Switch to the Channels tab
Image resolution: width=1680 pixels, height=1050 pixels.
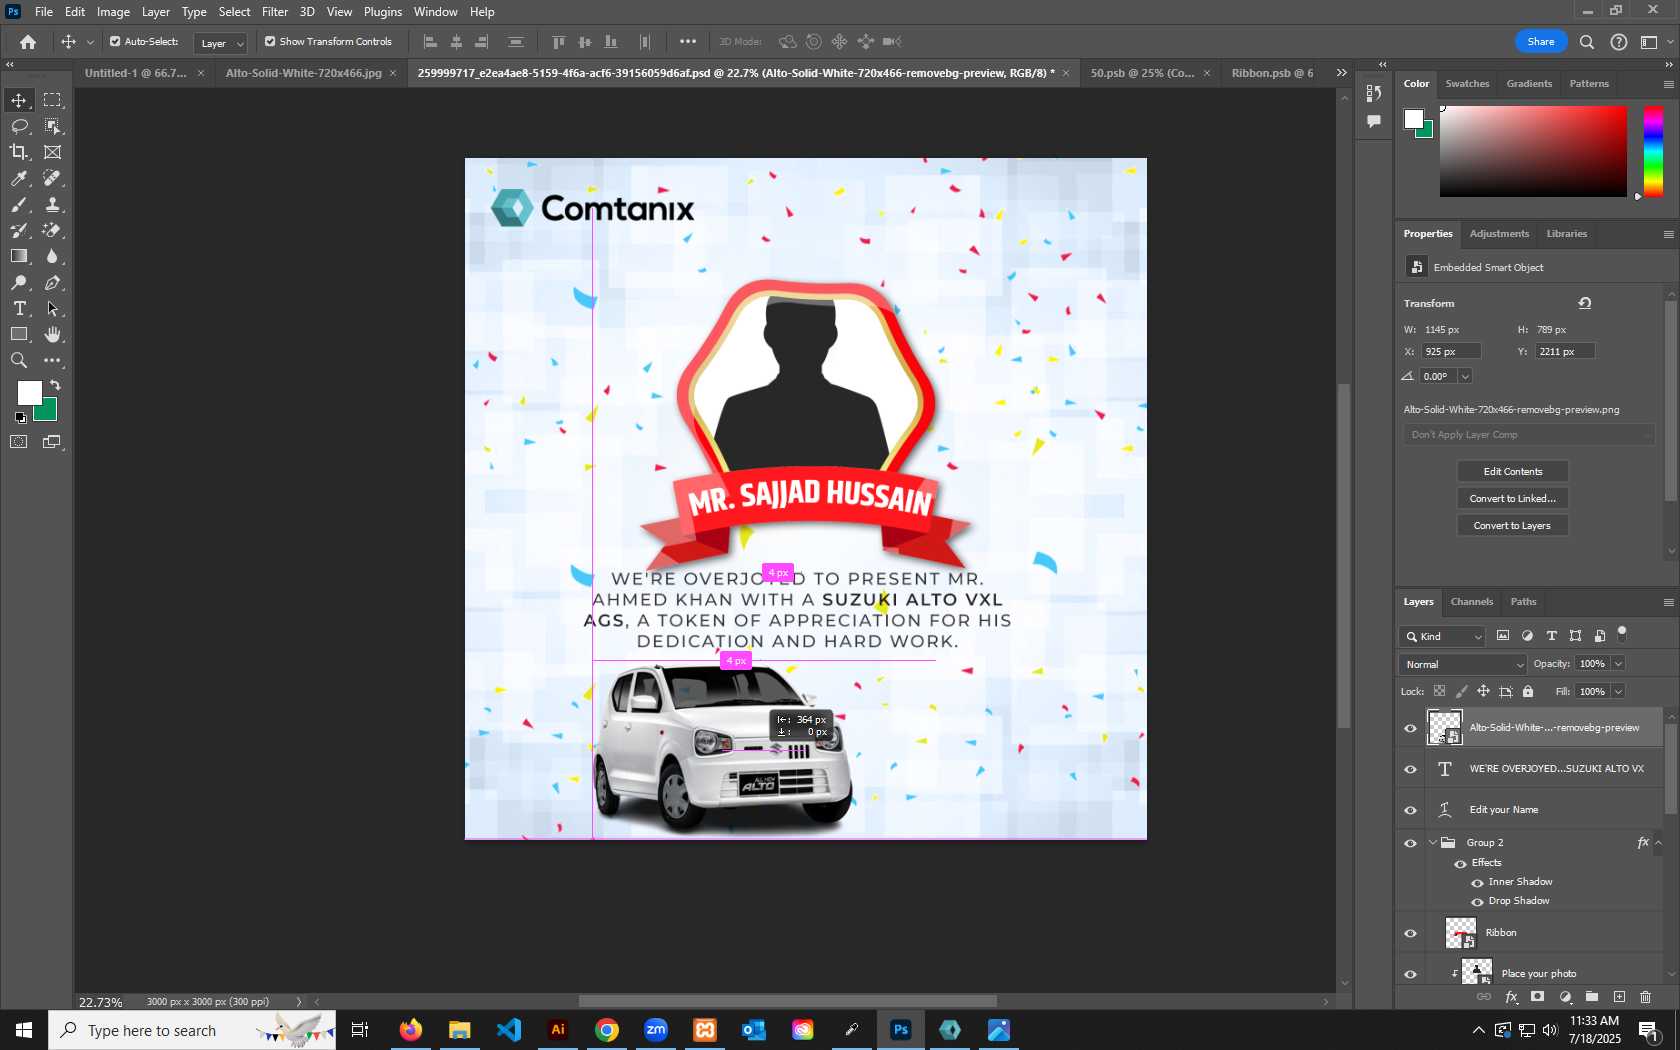pos(1472,602)
